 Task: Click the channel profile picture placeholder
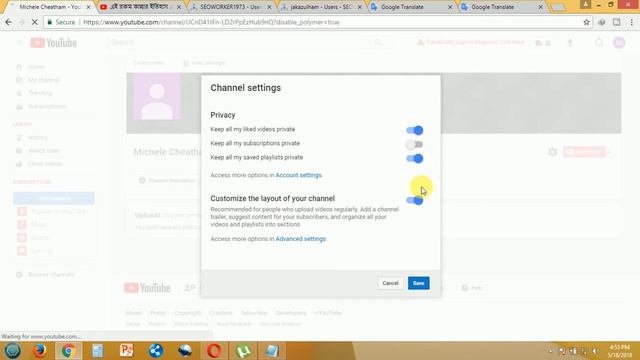tap(157, 97)
